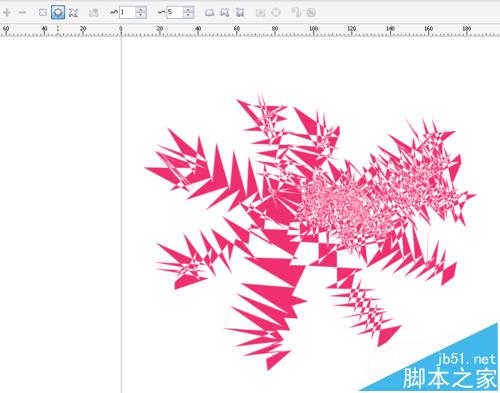Decrease zipper amplitude with down arrow
Viewport: 500px width, 393px height.
coord(141,15)
